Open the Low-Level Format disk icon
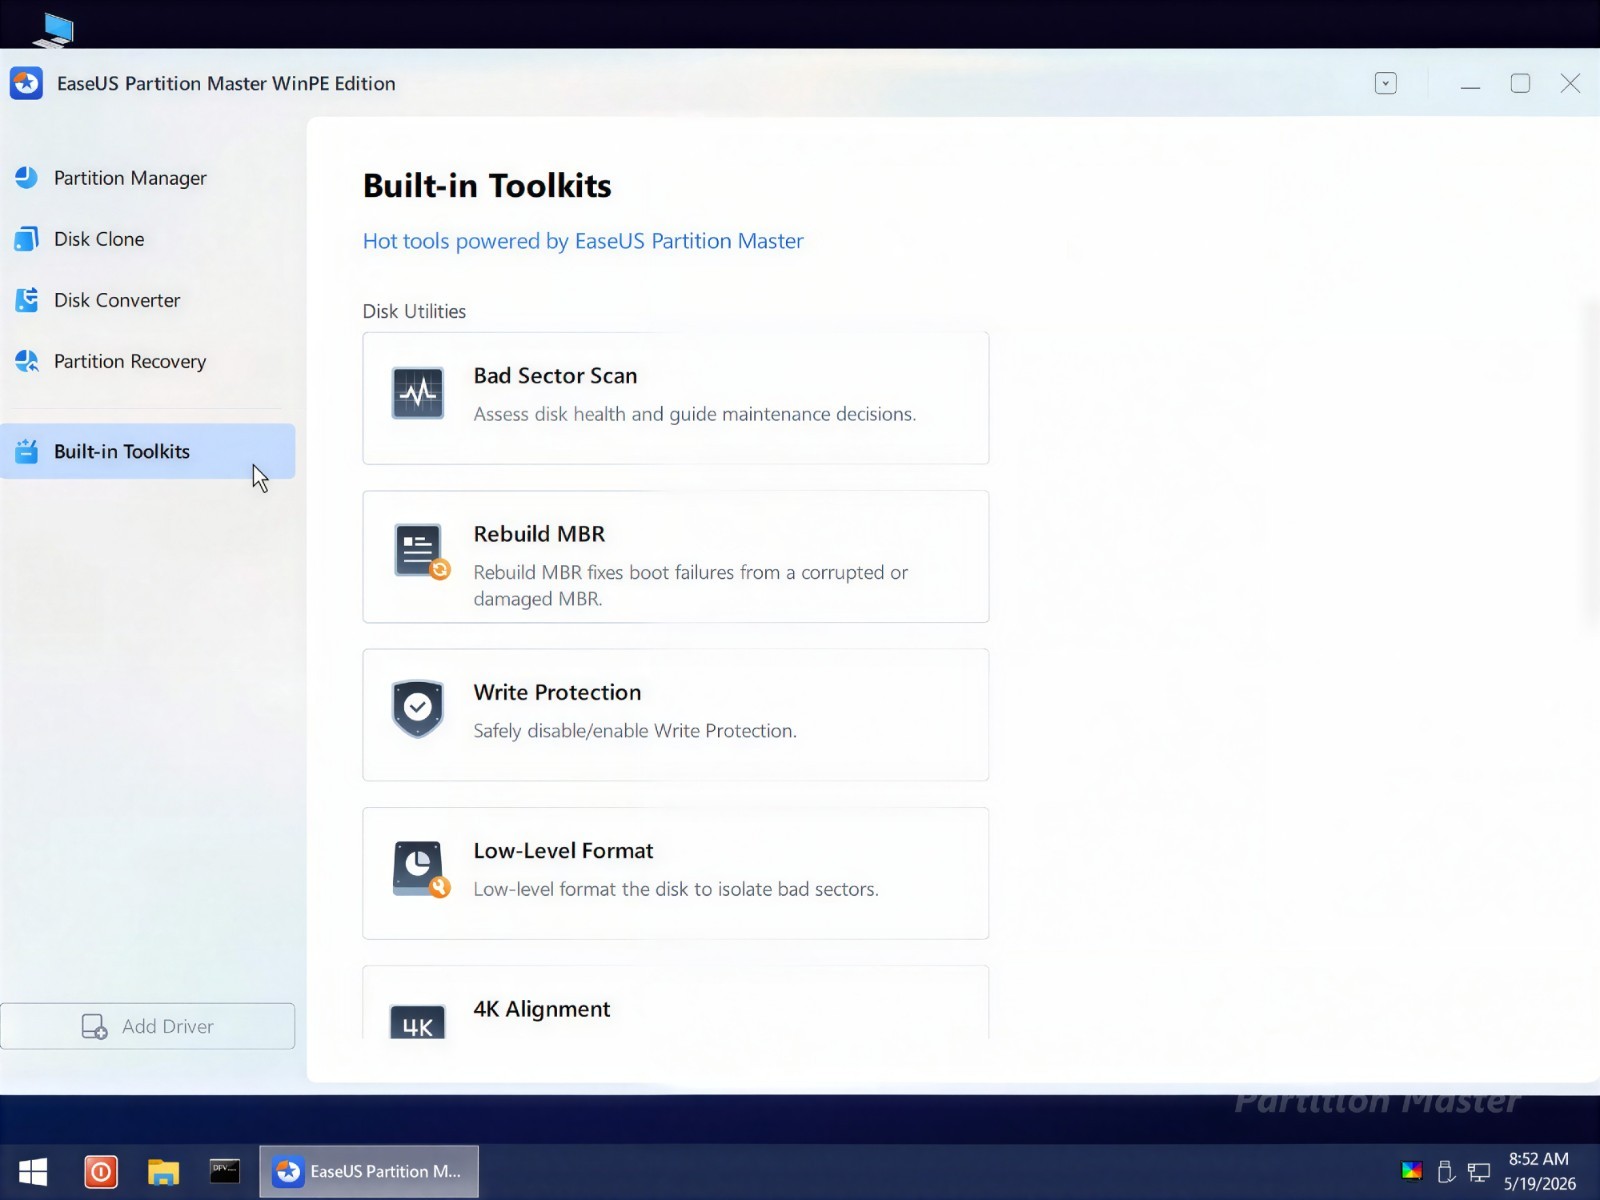This screenshot has height=1200, width=1600. point(421,869)
